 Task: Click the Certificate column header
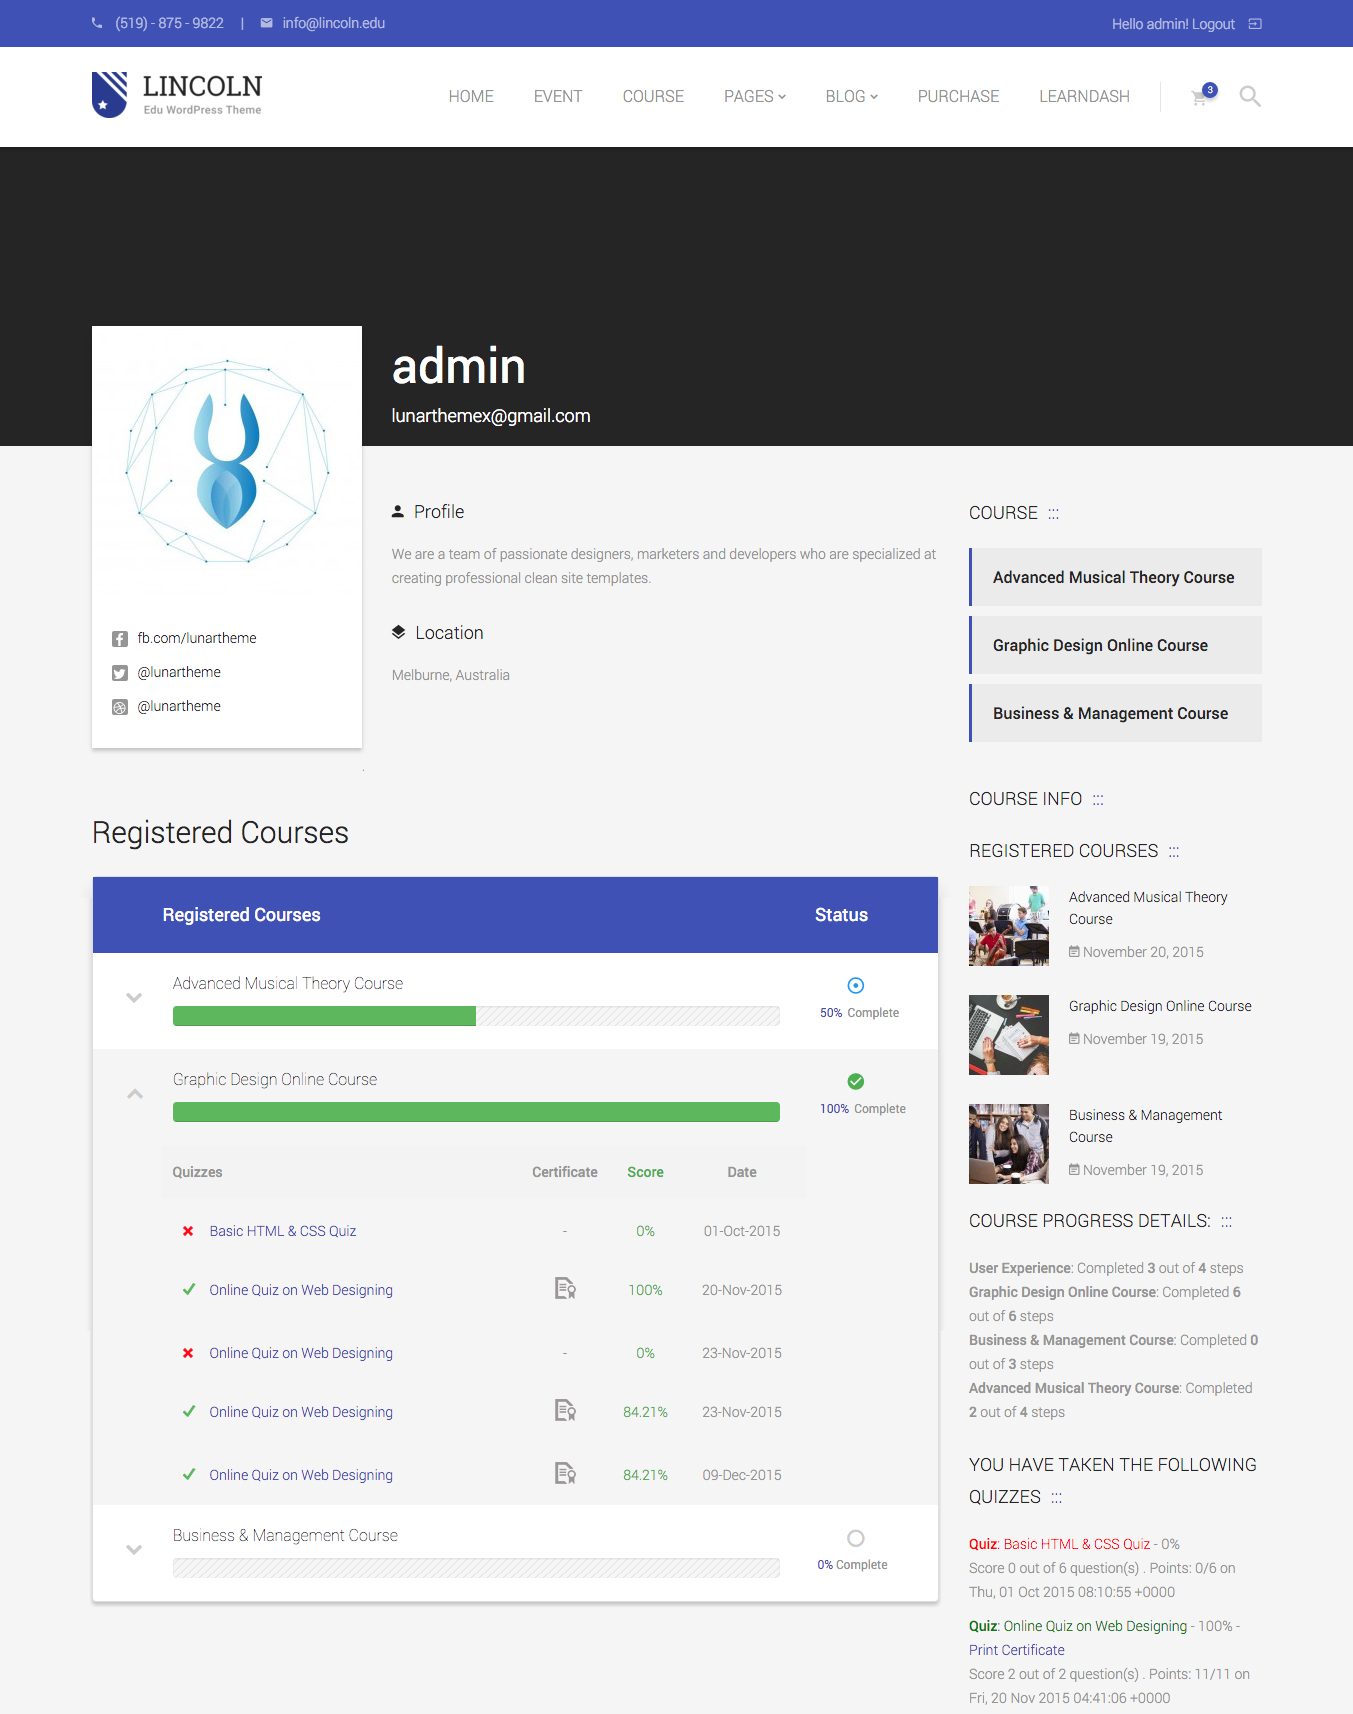(x=565, y=1172)
